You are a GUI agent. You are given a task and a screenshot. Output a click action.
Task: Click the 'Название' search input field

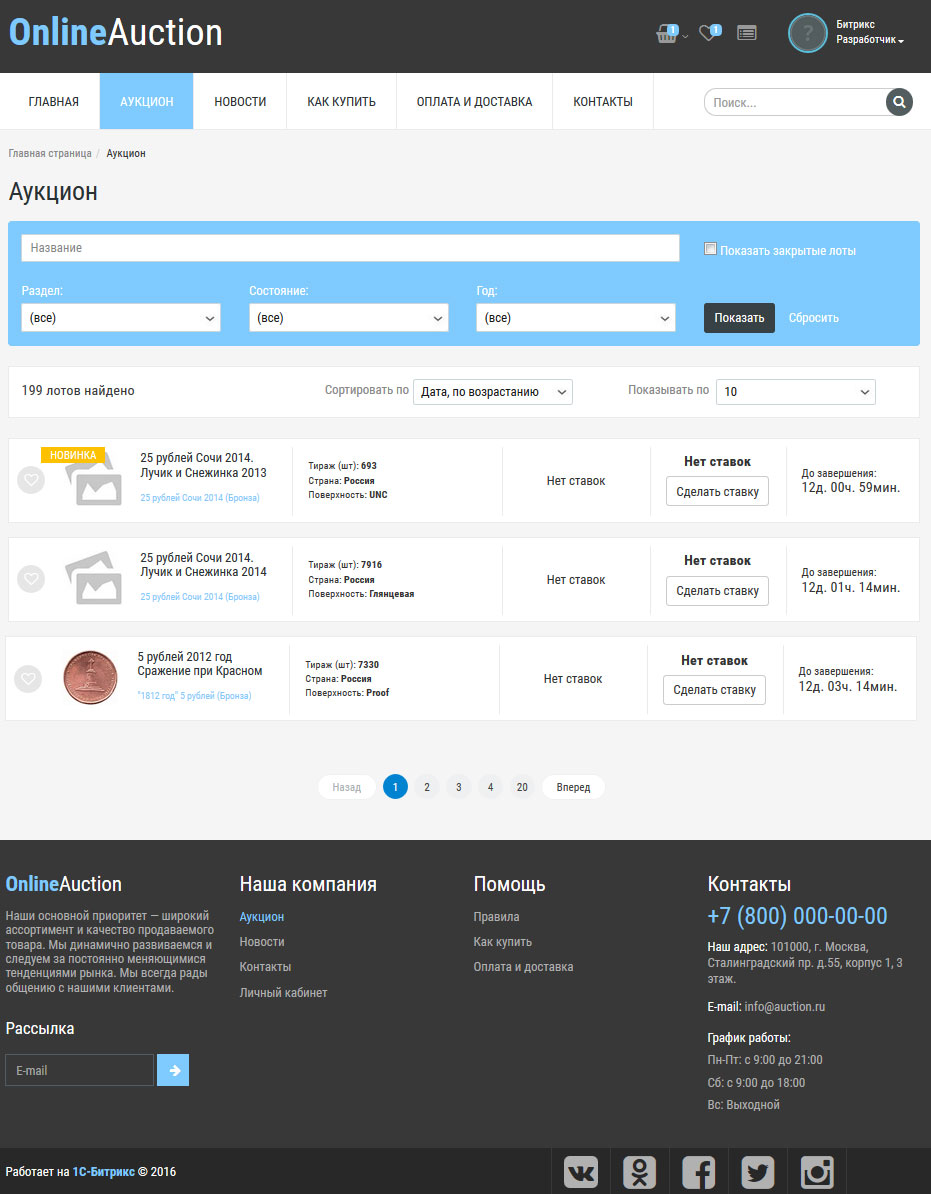coord(350,248)
